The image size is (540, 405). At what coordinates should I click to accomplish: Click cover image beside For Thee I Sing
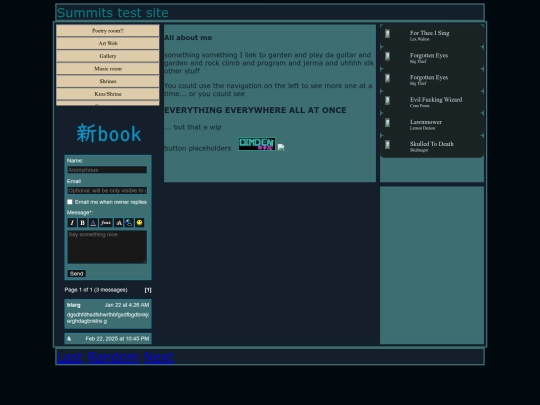point(387,34)
